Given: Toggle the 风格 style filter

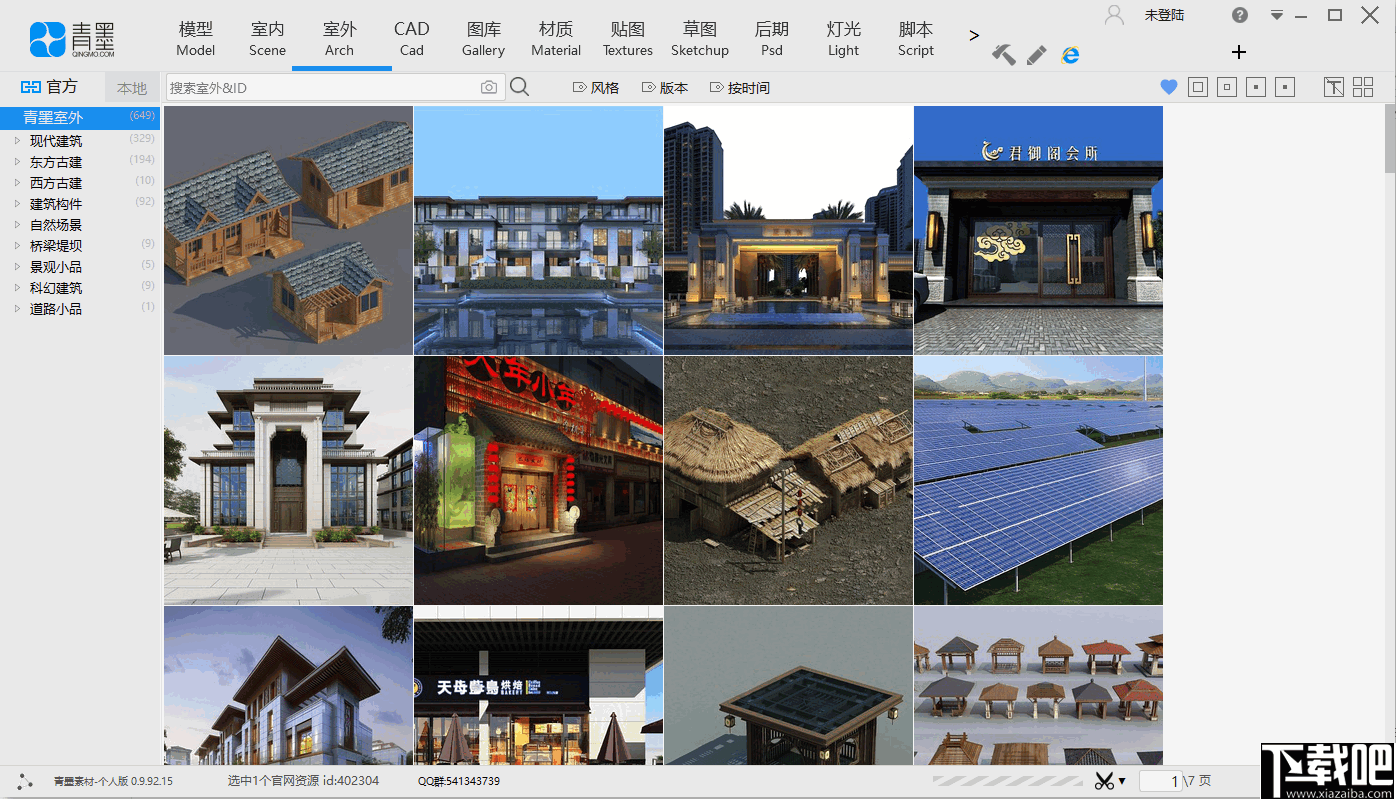Looking at the screenshot, I should 596,88.
